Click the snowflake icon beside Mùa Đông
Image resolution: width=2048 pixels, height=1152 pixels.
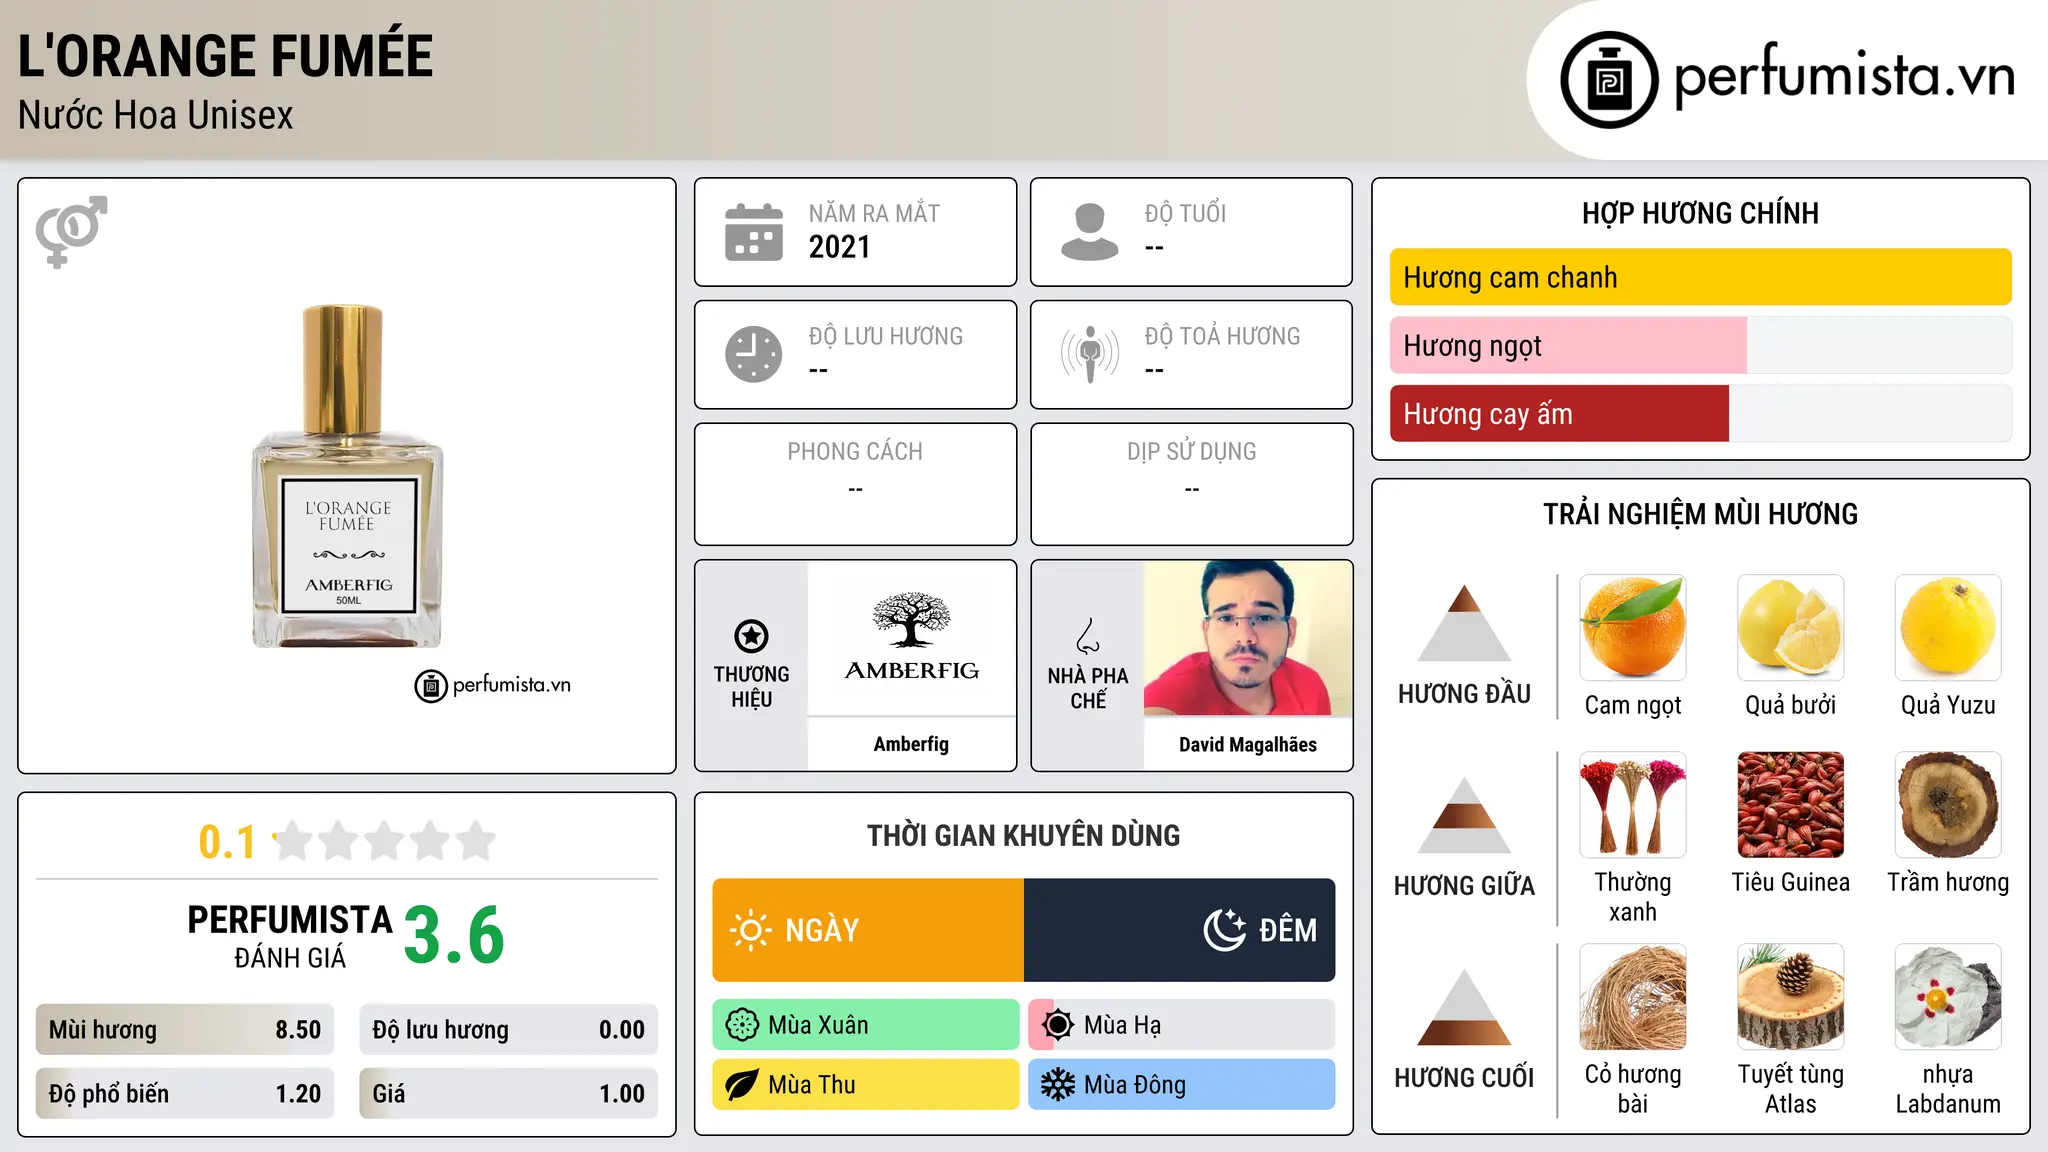[1058, 1085]
